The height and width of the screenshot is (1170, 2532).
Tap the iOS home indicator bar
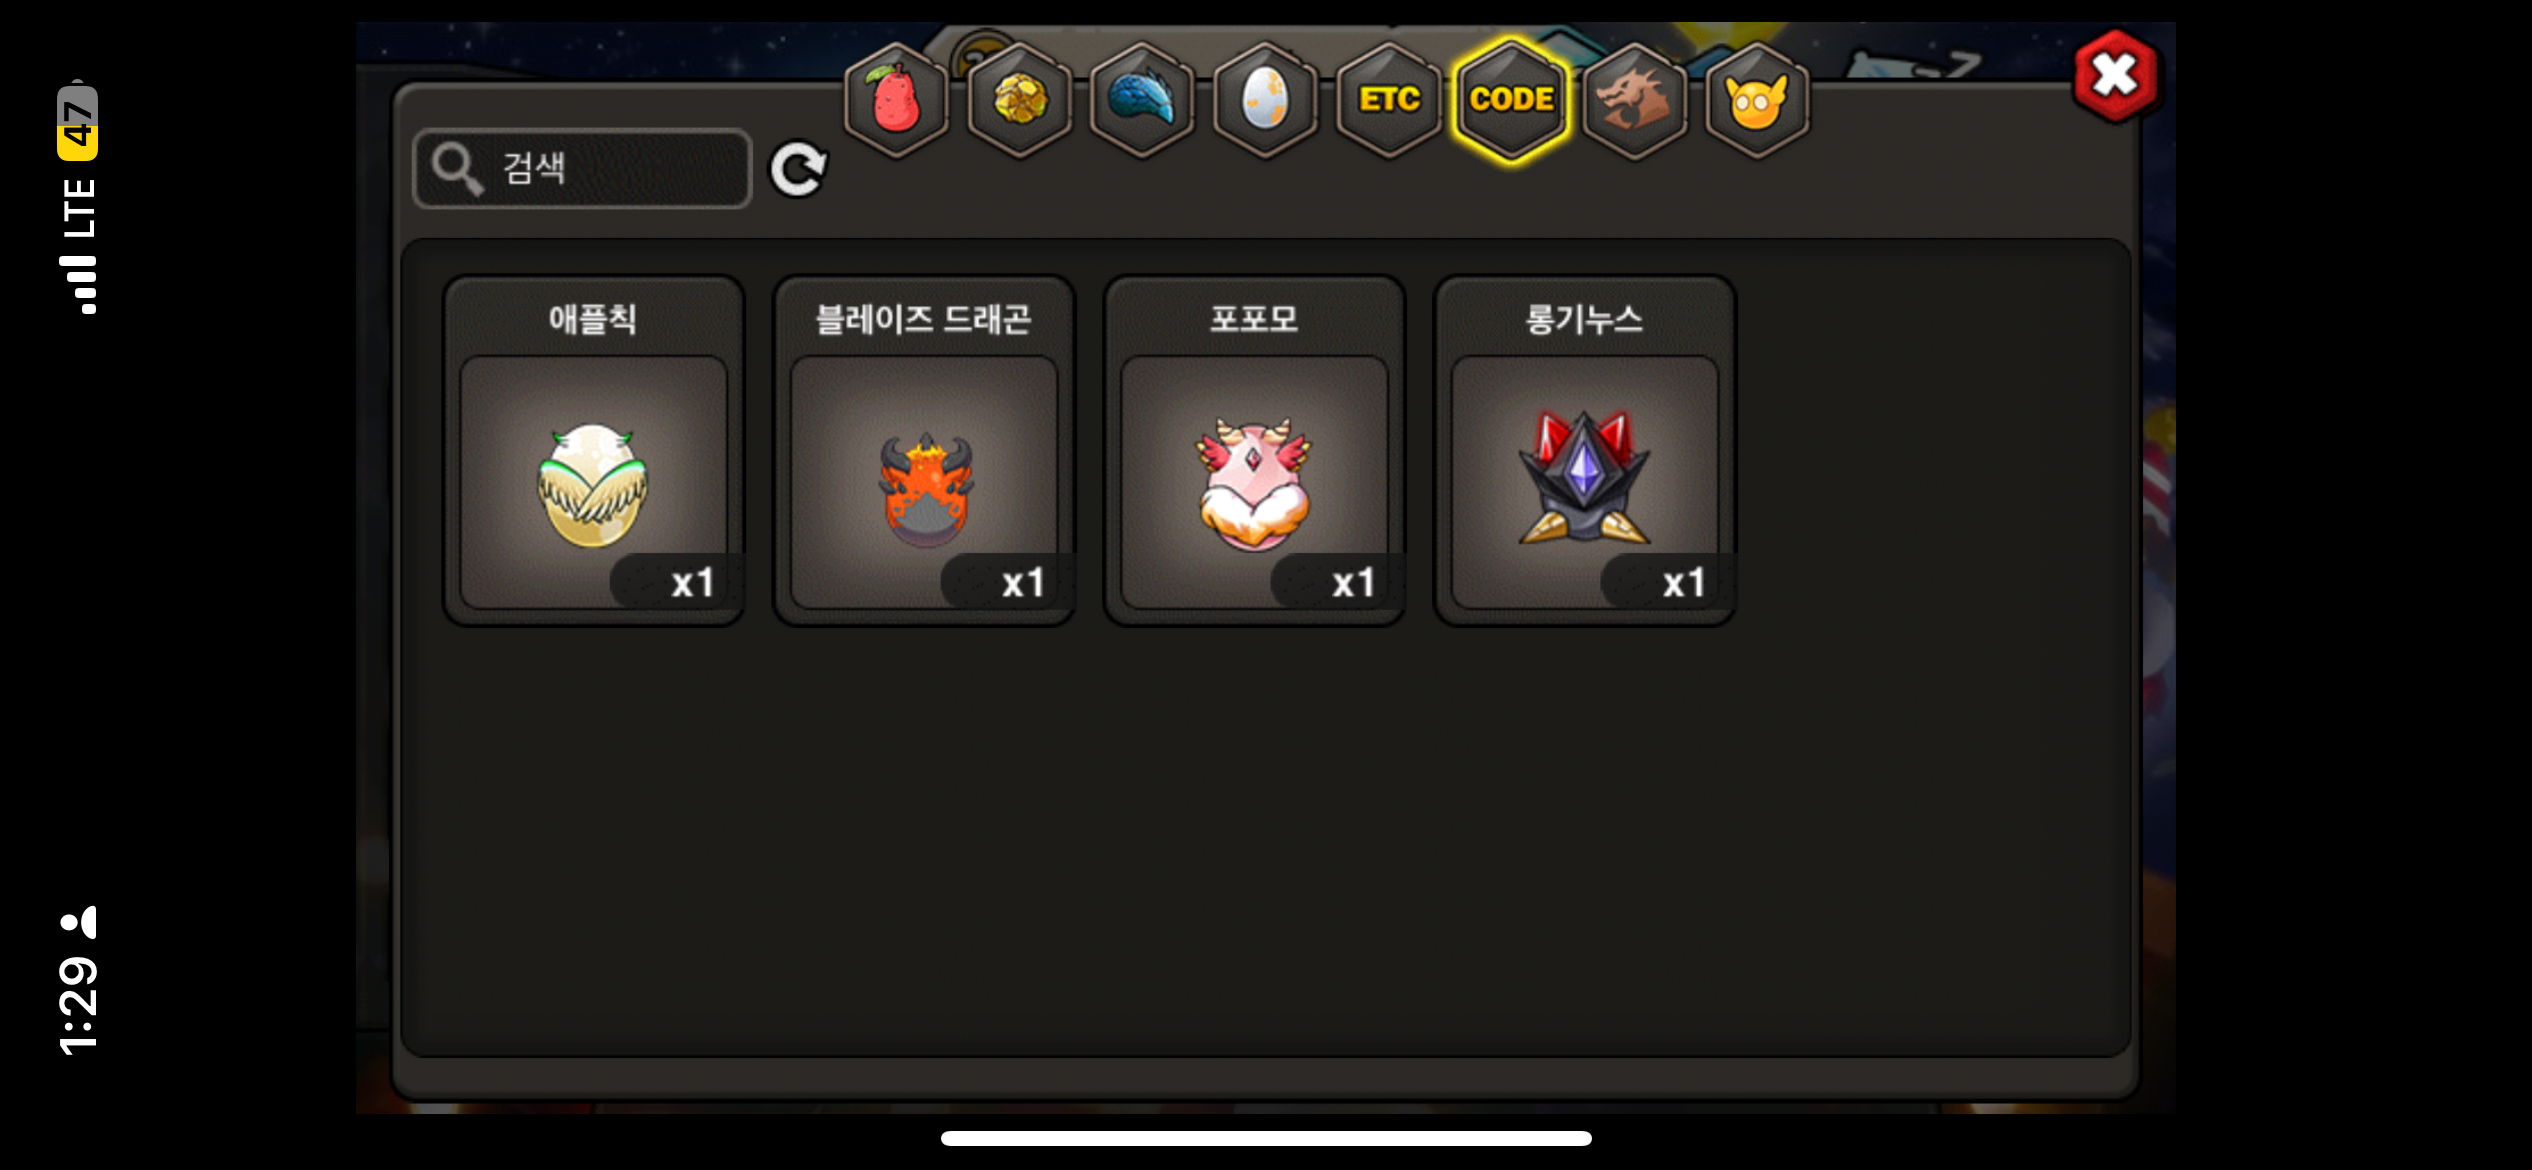pyautogui.click(x=1266, y=1138)
